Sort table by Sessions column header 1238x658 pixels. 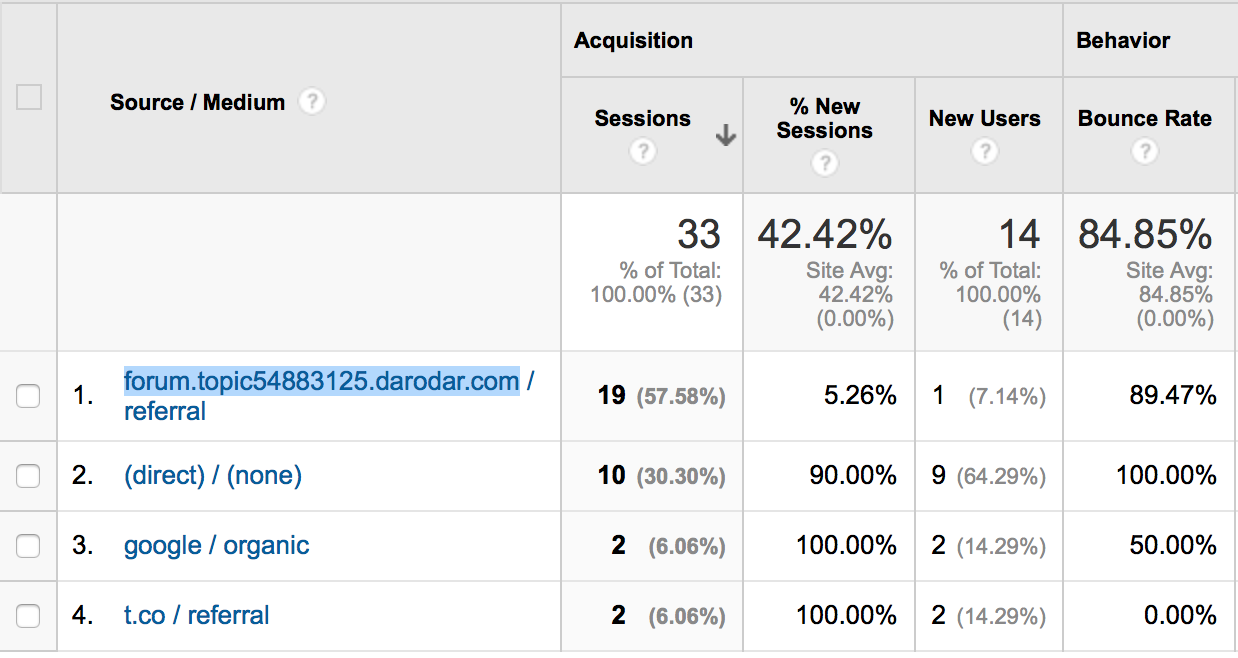click(642, 118)
